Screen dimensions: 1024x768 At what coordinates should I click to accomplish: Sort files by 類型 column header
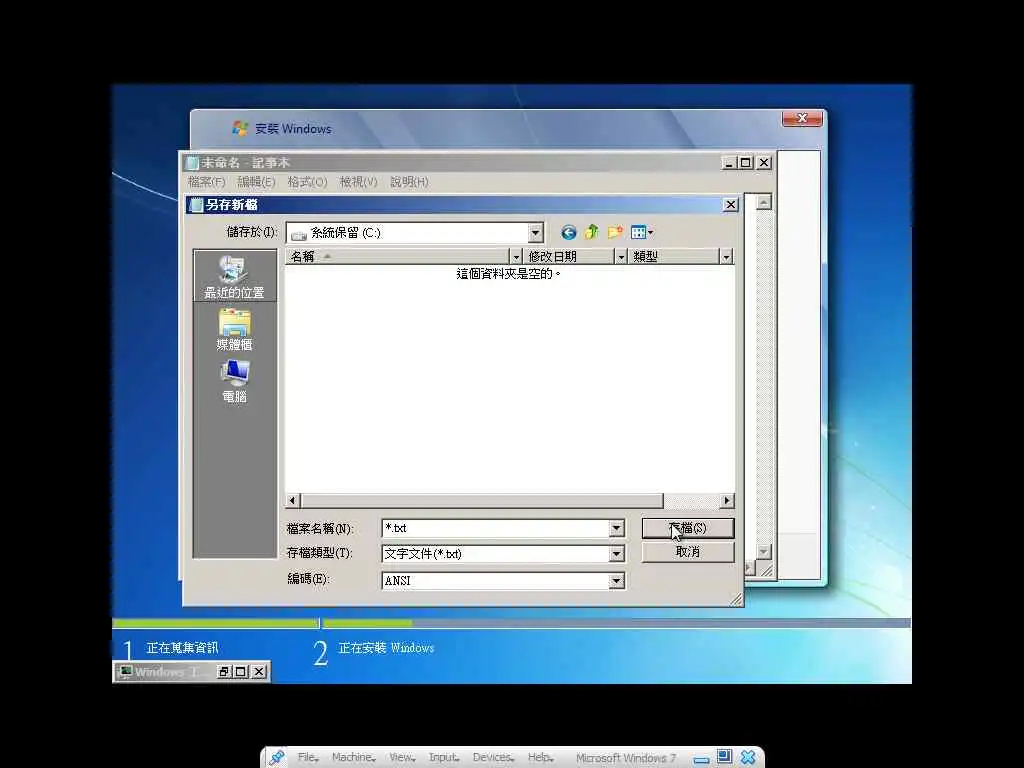[x=675, y=257]
